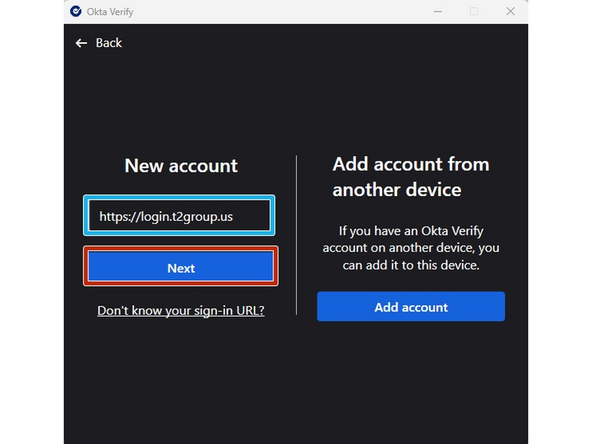Close the Okta Verify window

point(510,11)
